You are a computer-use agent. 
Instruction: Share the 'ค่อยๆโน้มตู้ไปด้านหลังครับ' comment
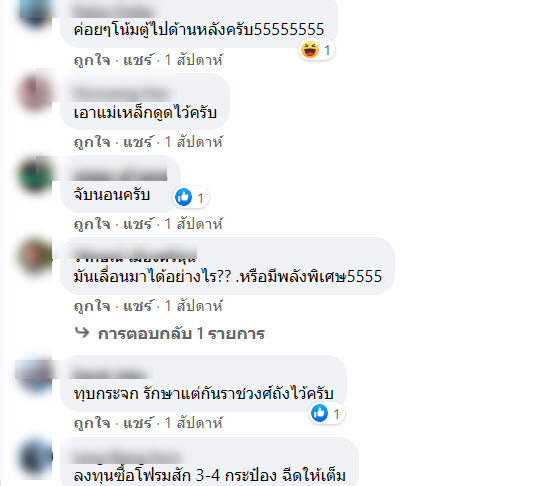(x=138, y=60)
